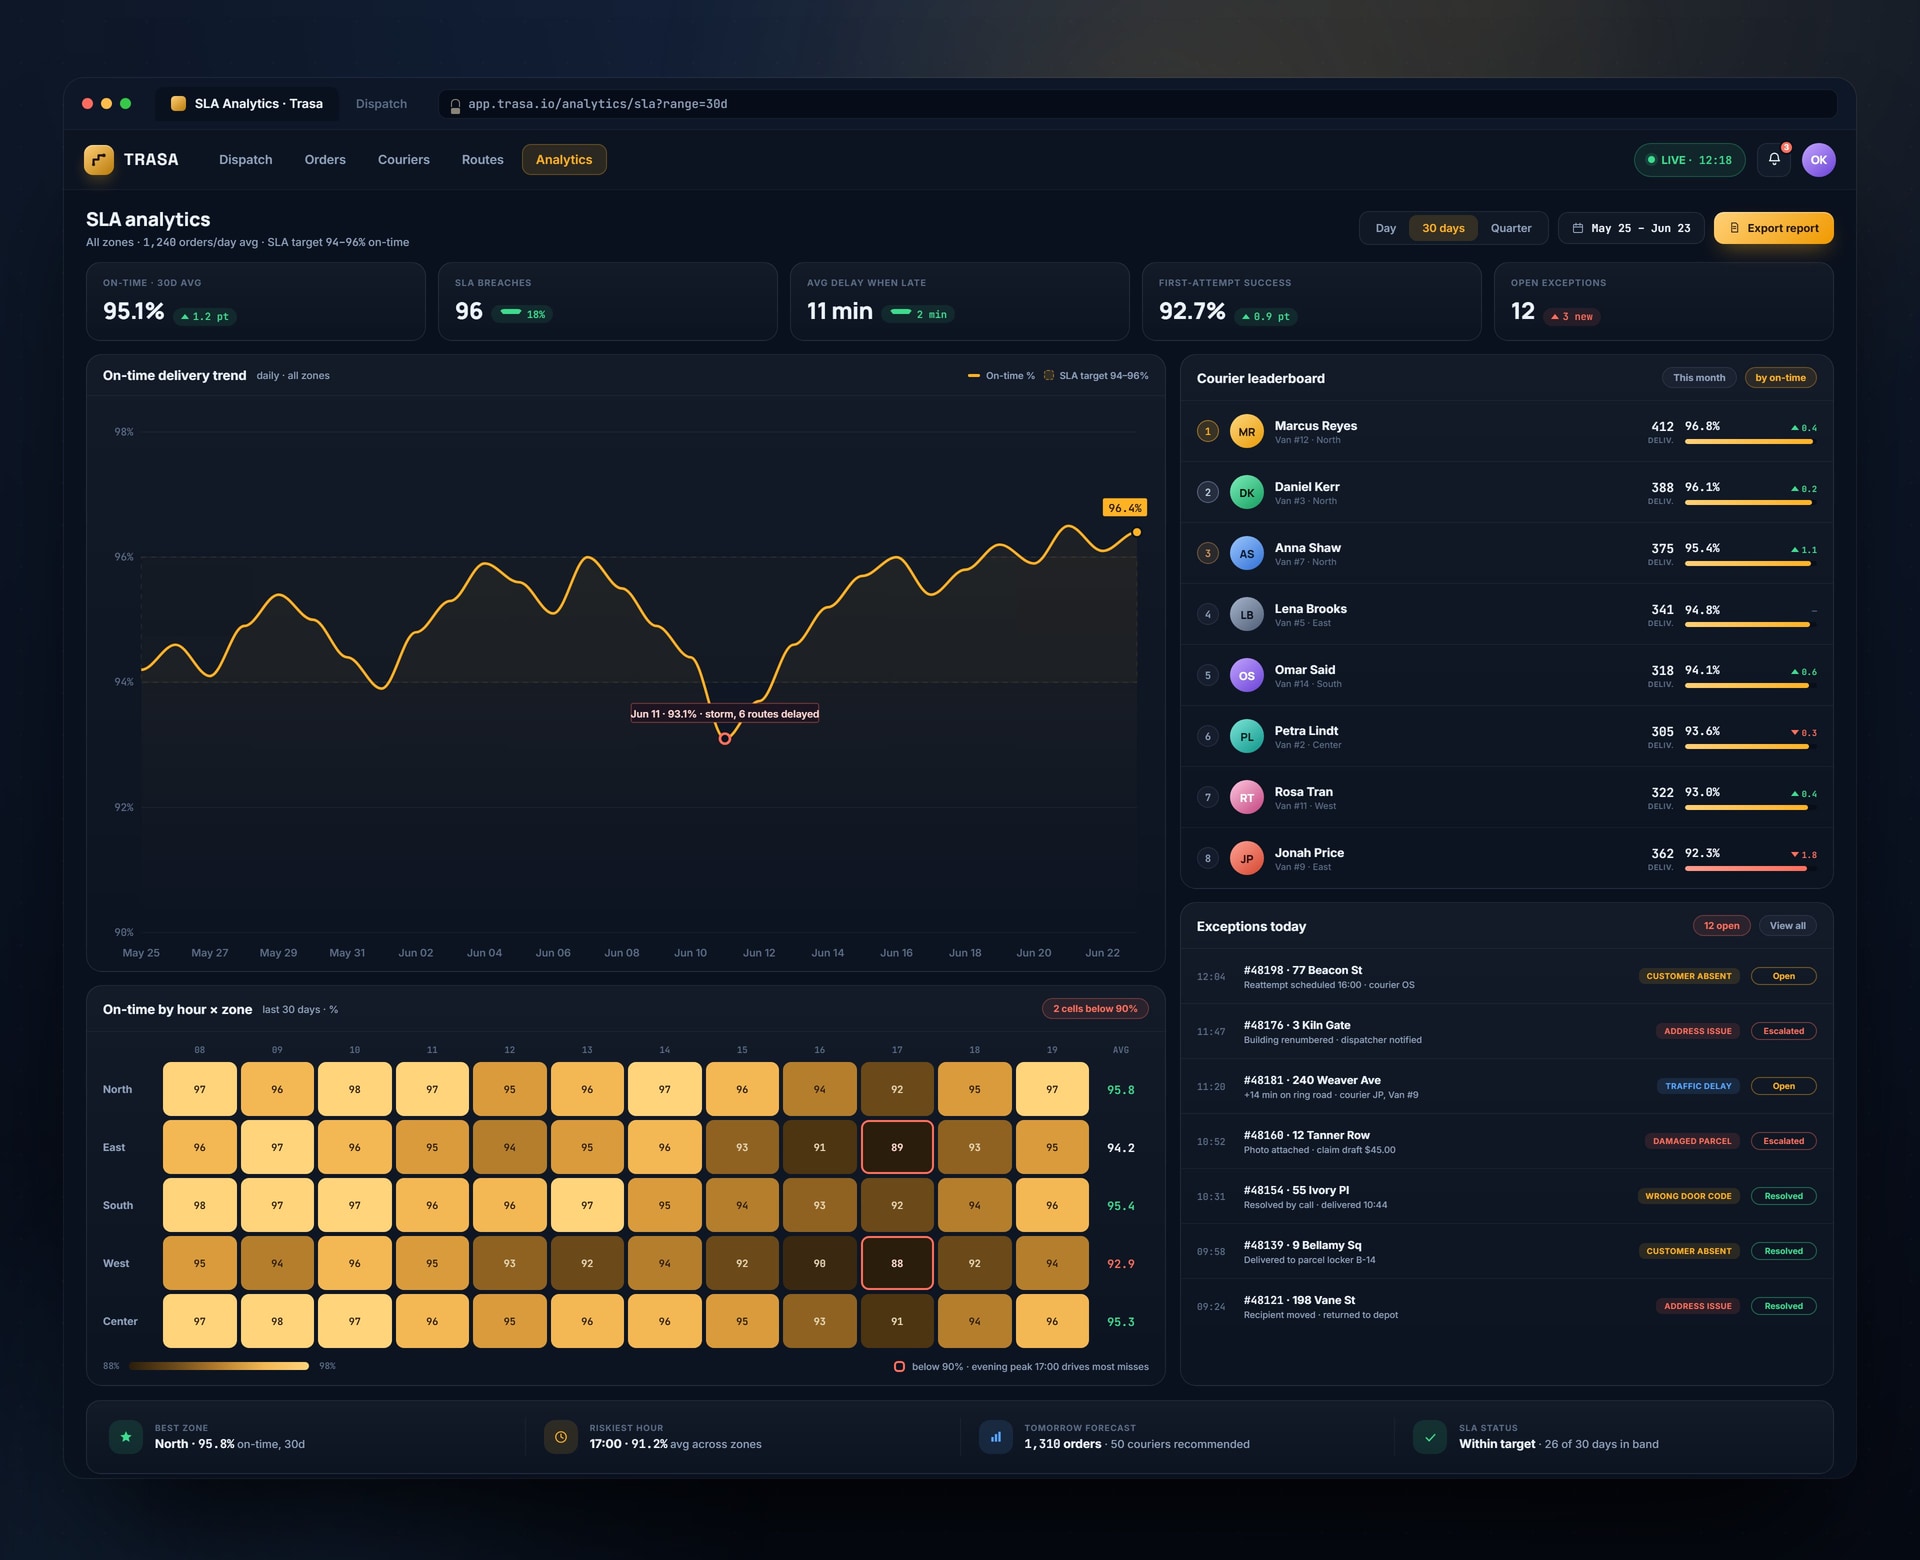Click the LIVE 12:18 status badge

(x=1689, y=160)
